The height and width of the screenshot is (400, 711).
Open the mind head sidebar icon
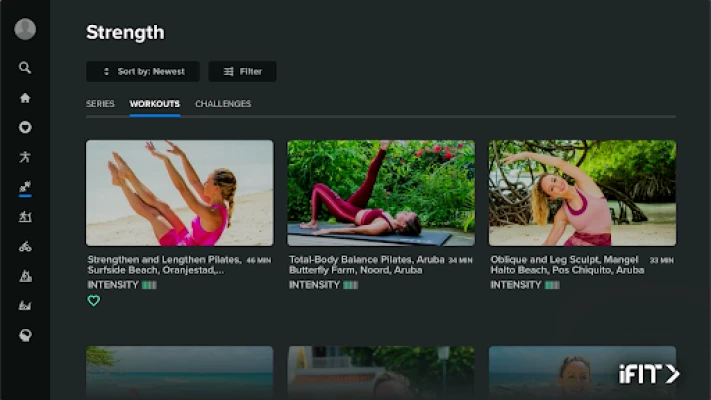click(25, 336)
